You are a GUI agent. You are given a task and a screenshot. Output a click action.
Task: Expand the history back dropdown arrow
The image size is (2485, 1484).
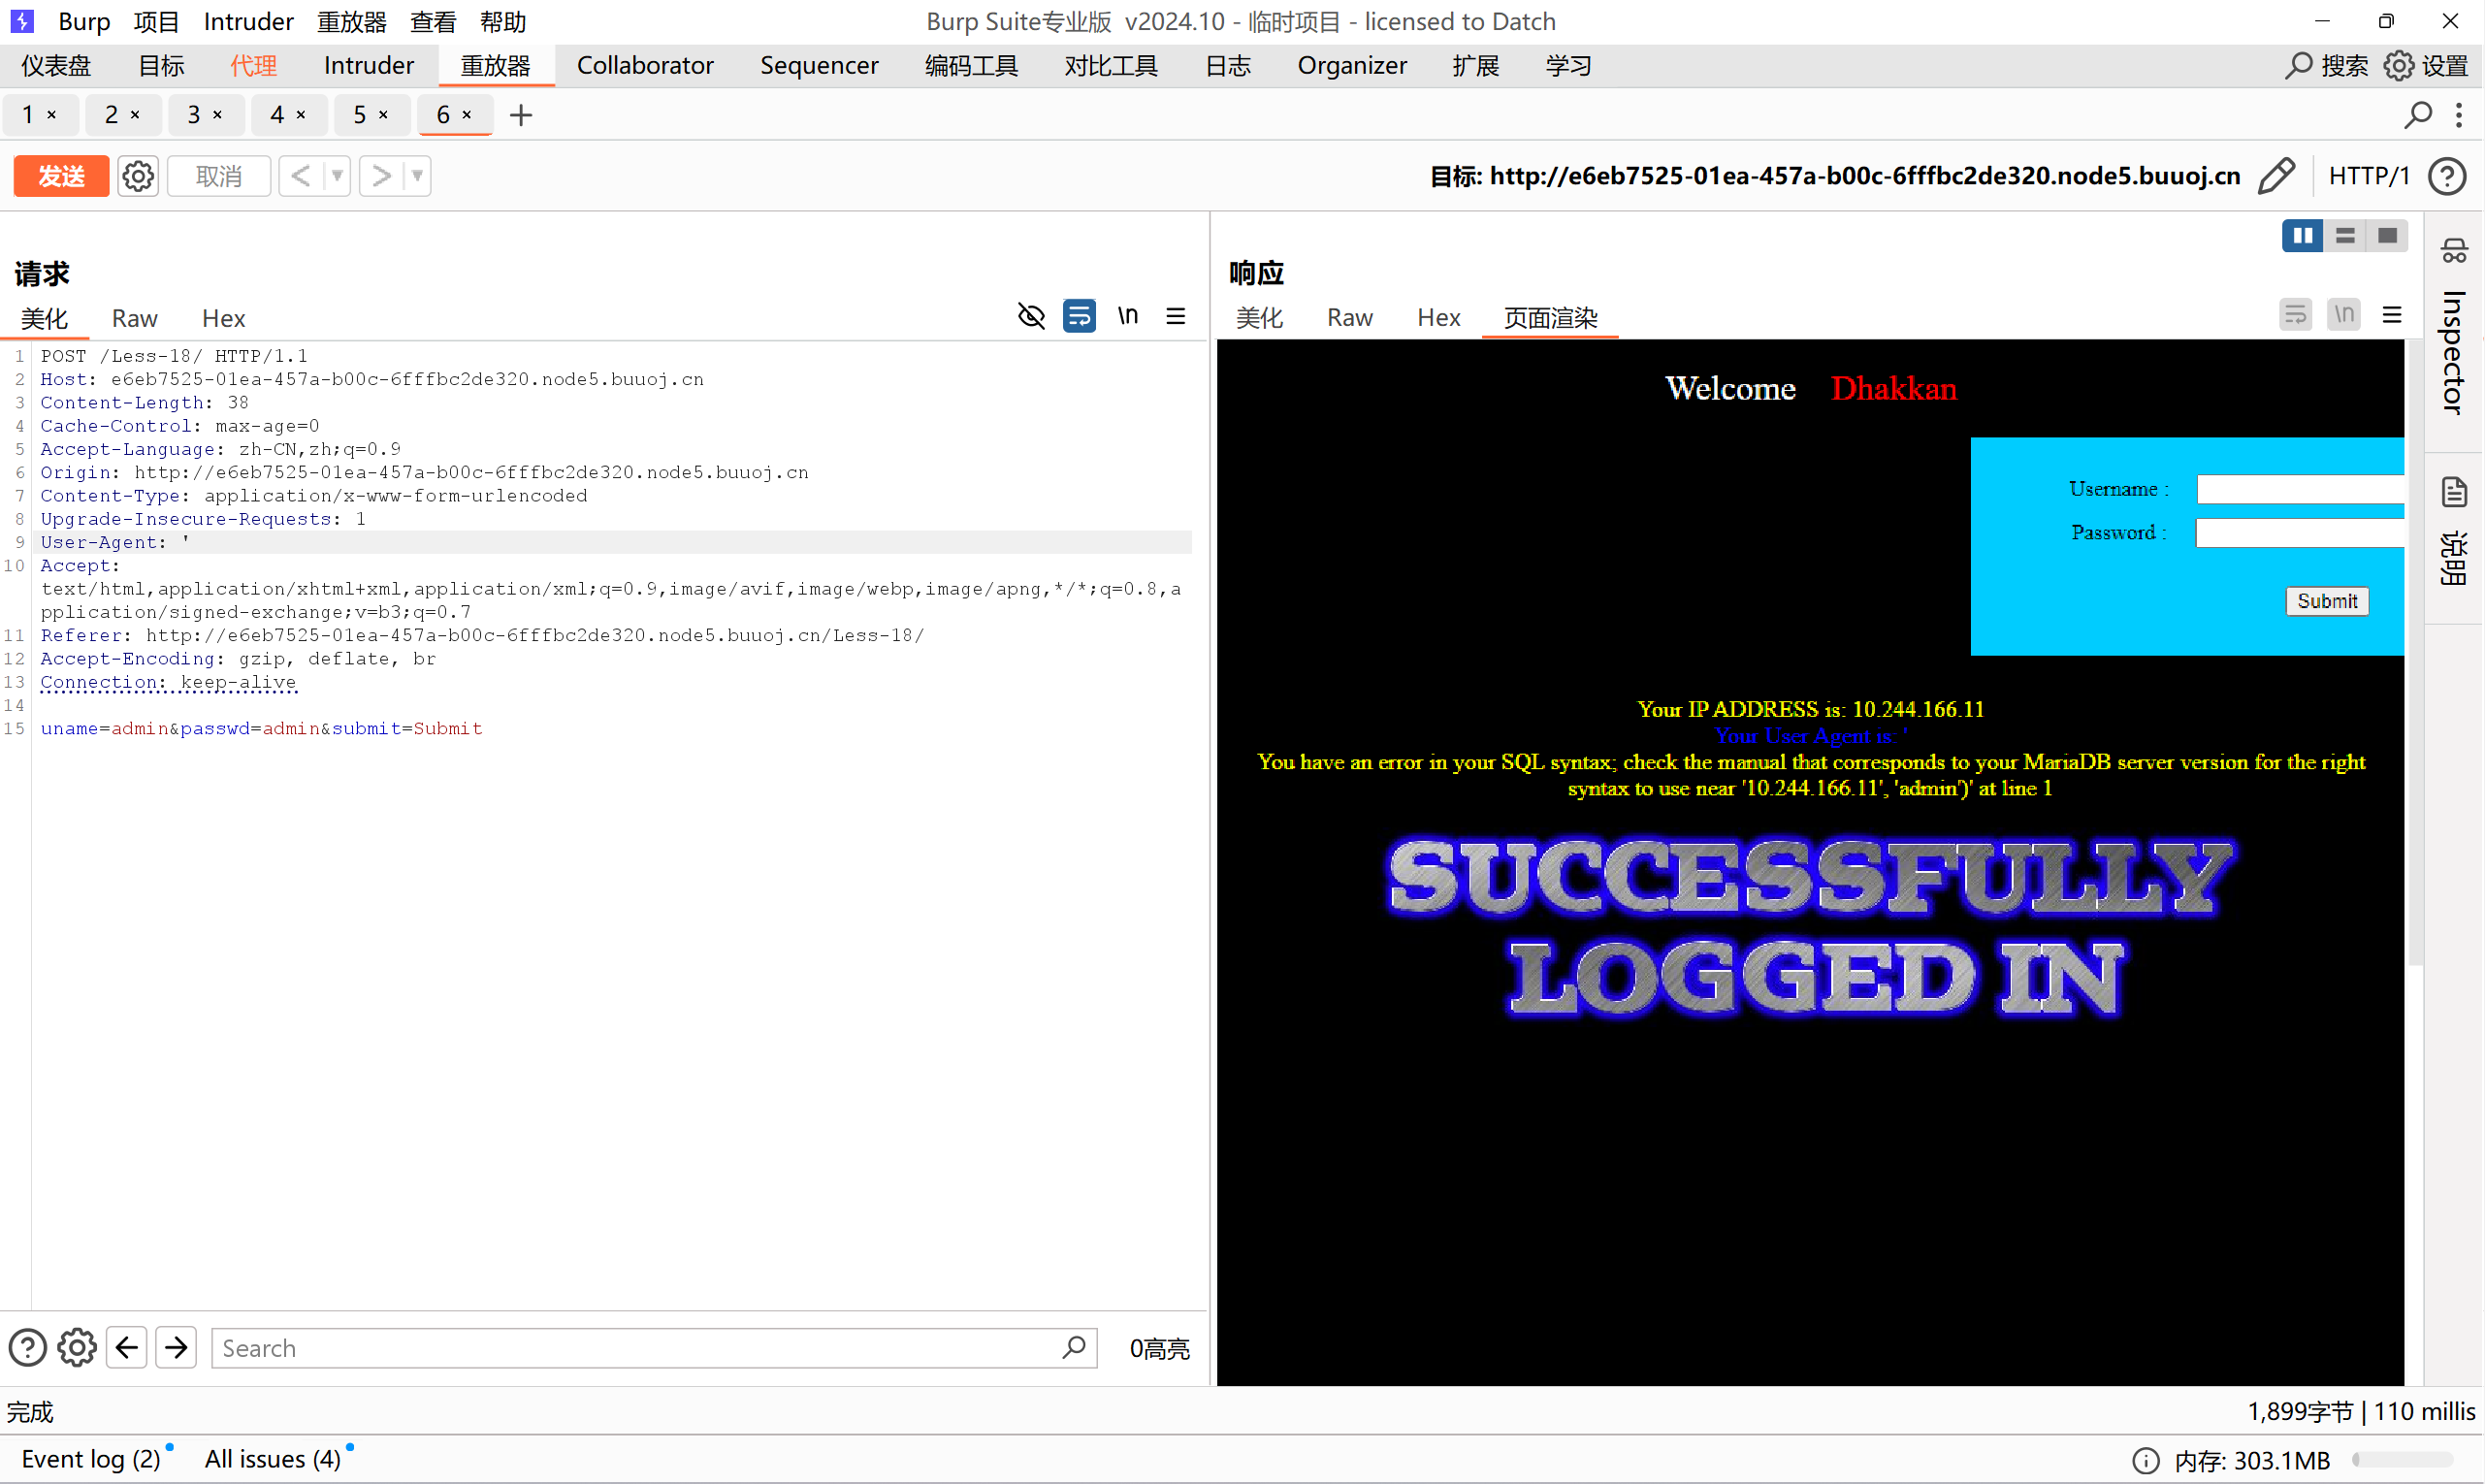click(x=337, y=176)
